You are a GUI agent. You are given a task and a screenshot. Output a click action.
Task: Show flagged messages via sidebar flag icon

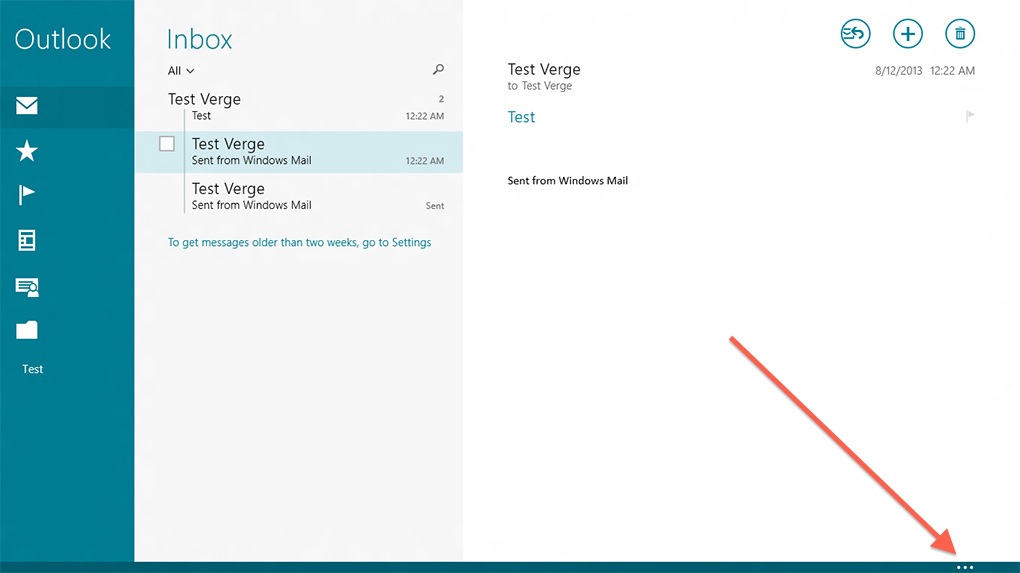pyautogui.click(x=27, y=194)
